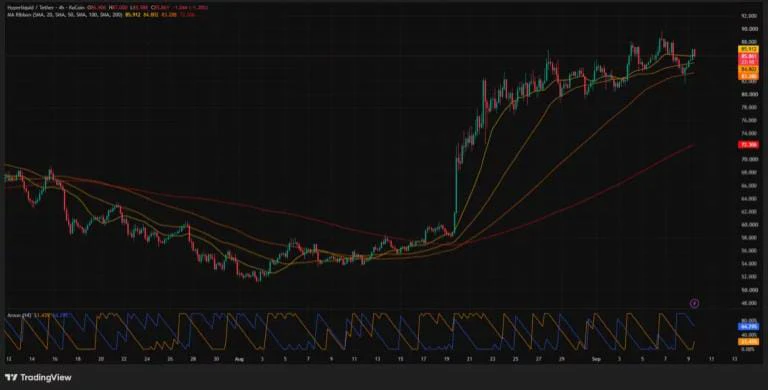Click the blue Aroon value label on axis

tap(748, 326)
